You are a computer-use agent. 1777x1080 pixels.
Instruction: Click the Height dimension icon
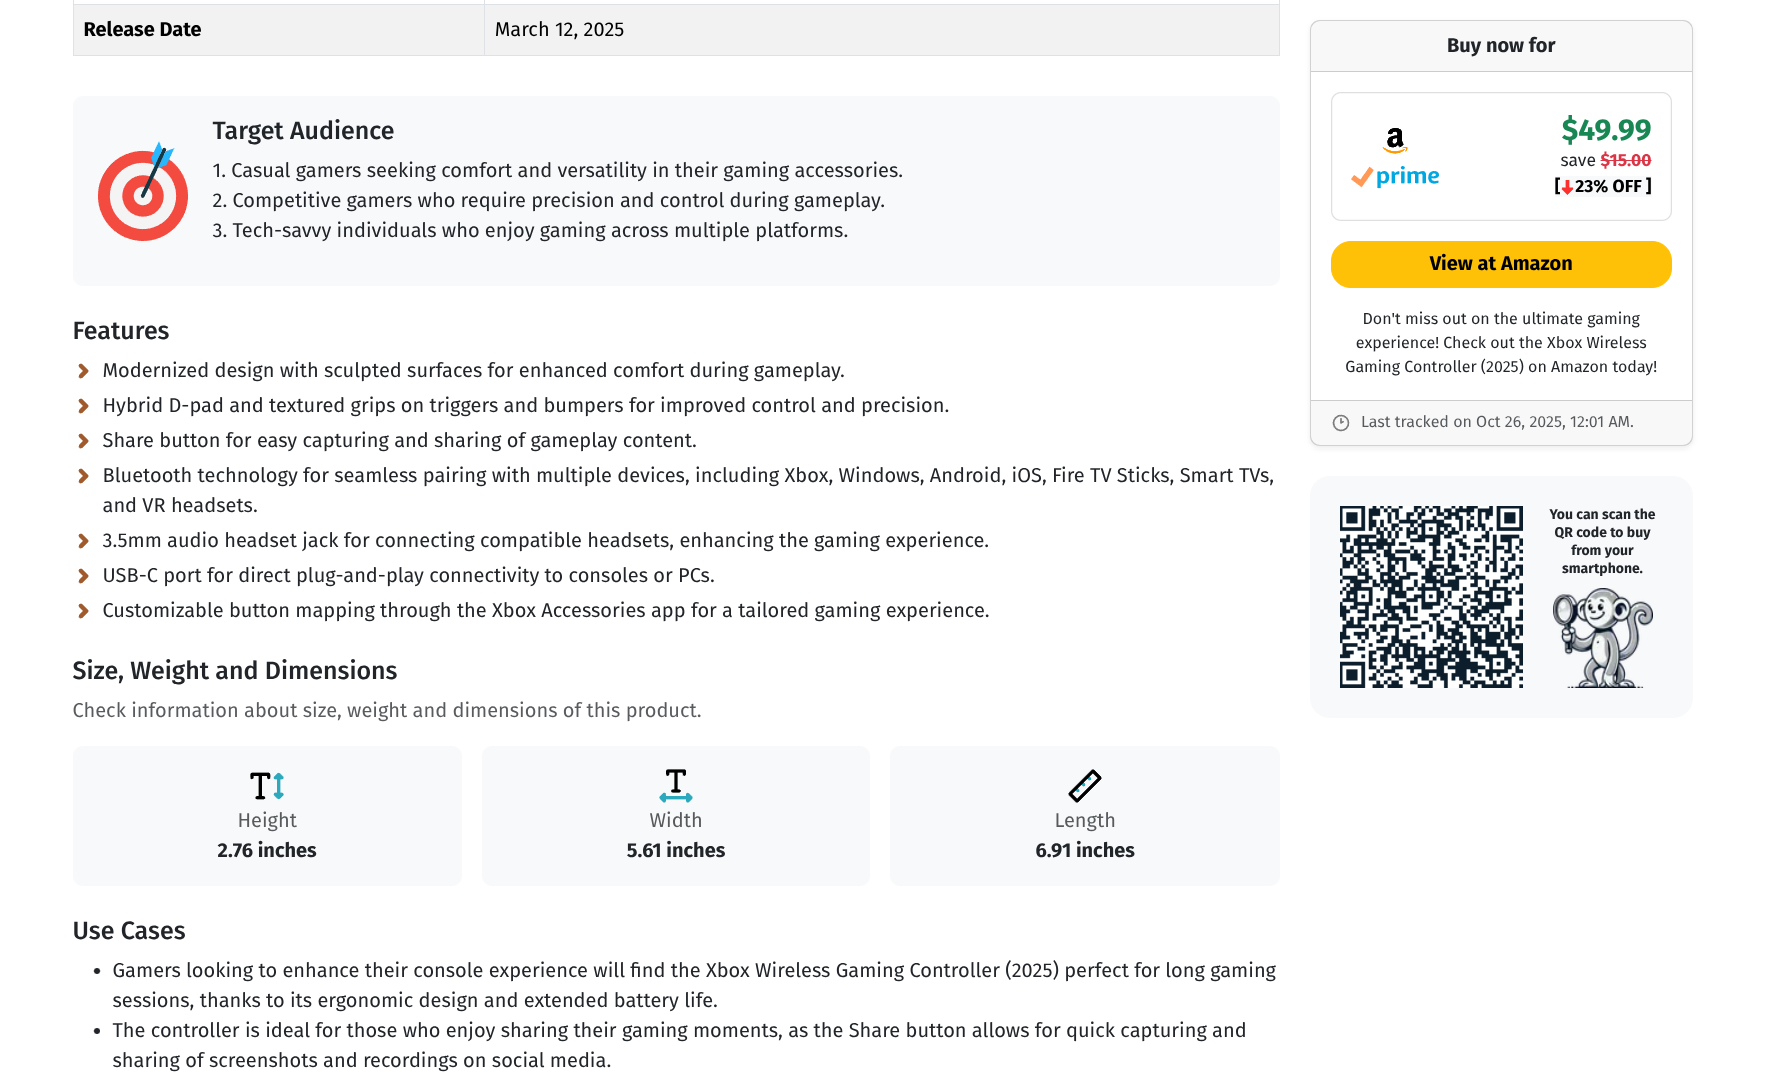point(267,786)
